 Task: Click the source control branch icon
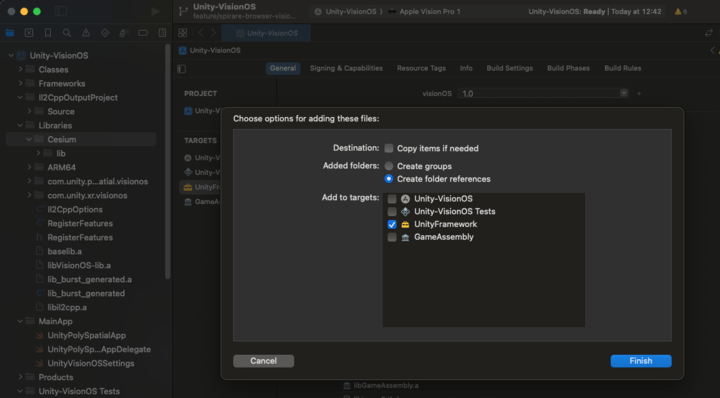tap(183, 11)
